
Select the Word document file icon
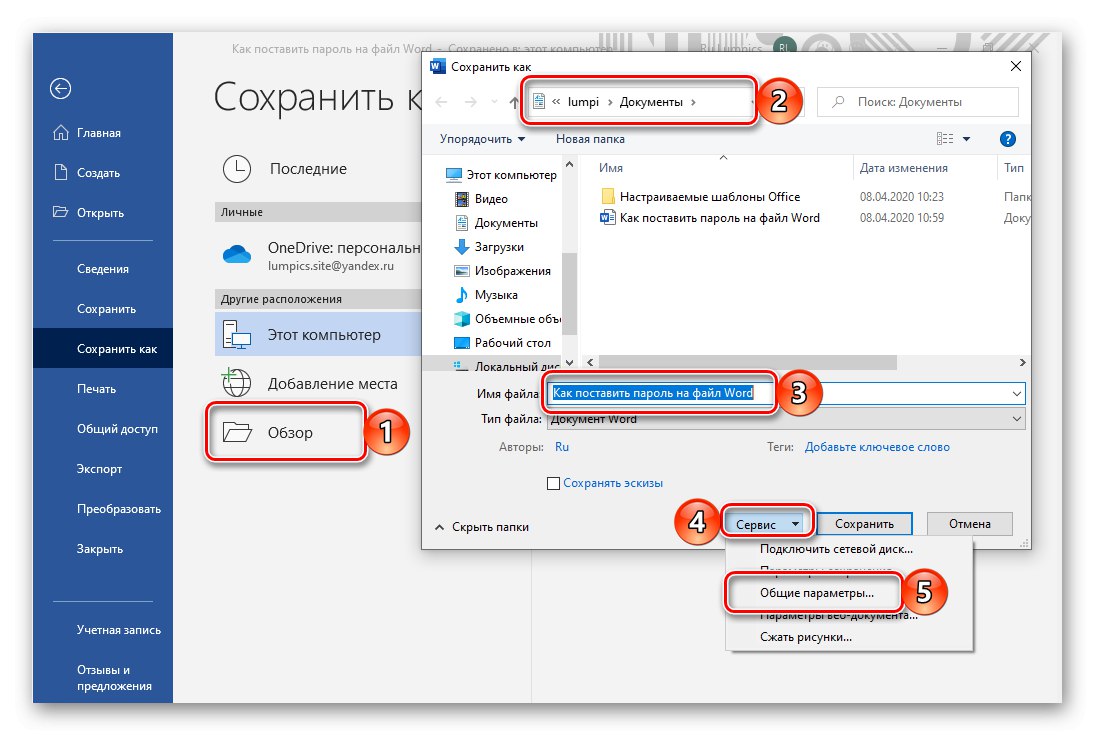pos(608,218)
